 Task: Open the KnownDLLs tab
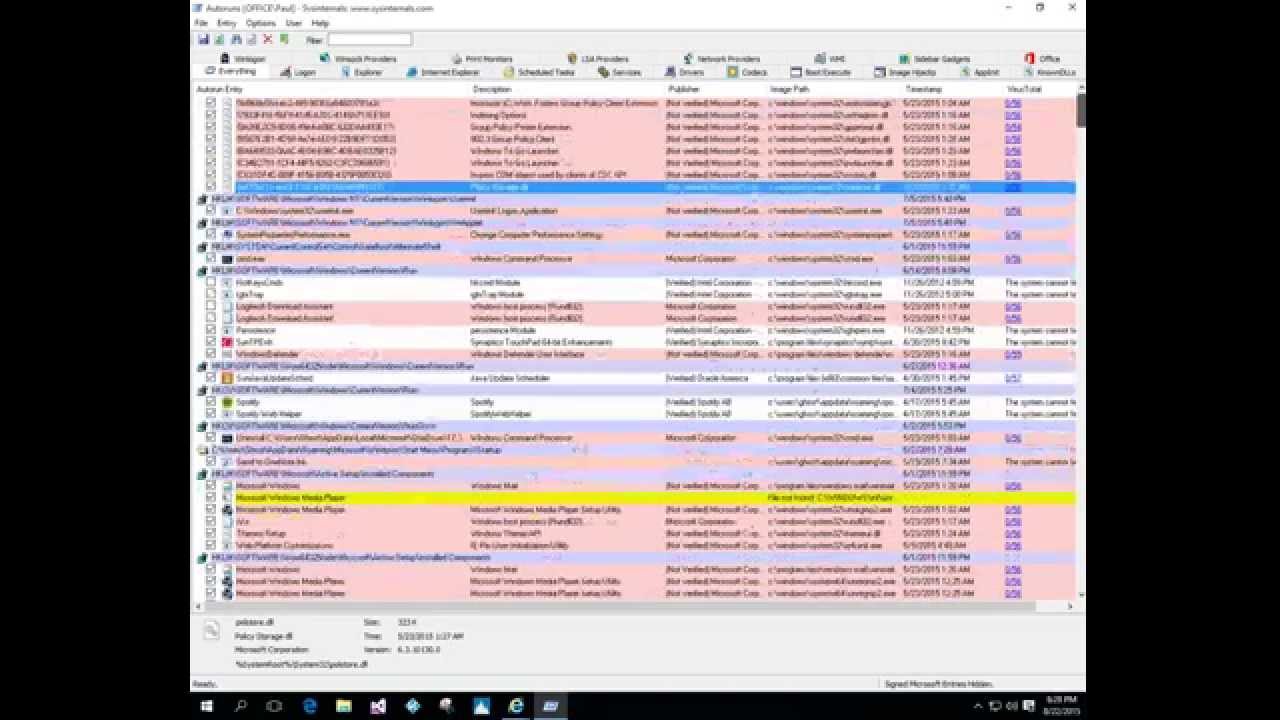pyautogui.click(x=1049, y=72)
